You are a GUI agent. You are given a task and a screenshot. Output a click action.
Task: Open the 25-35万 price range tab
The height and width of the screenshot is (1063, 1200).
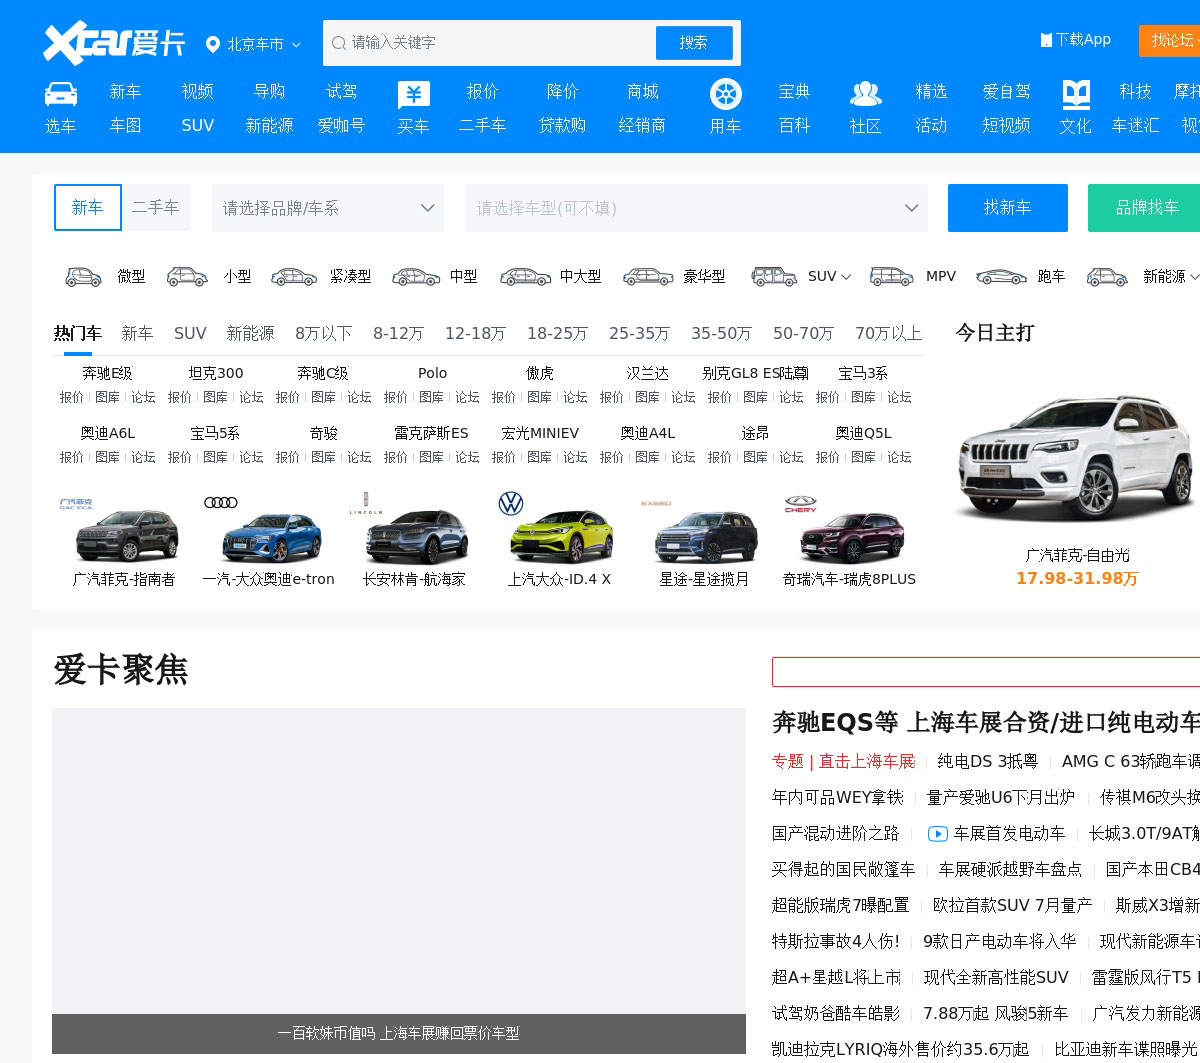tap(639, 333)
